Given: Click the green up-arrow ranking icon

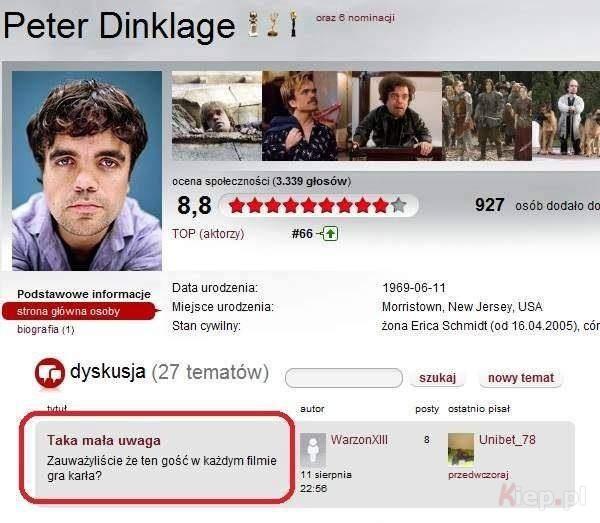Looking at the screenshot, I should (x=330, y=233).
